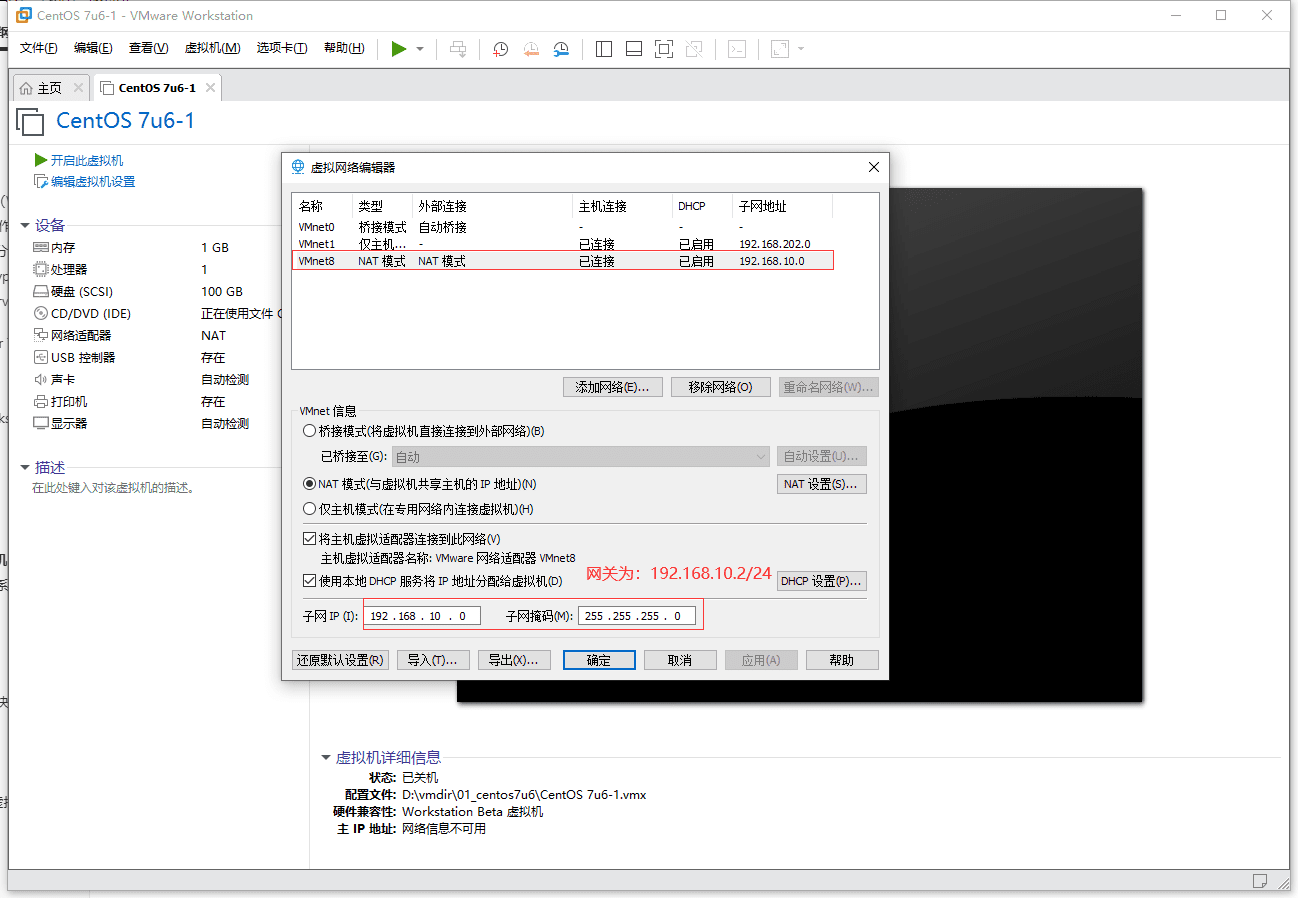Click the 硬盘 (SCSI) disk icon
The image size is (1298, 898).
coord(41,291)
